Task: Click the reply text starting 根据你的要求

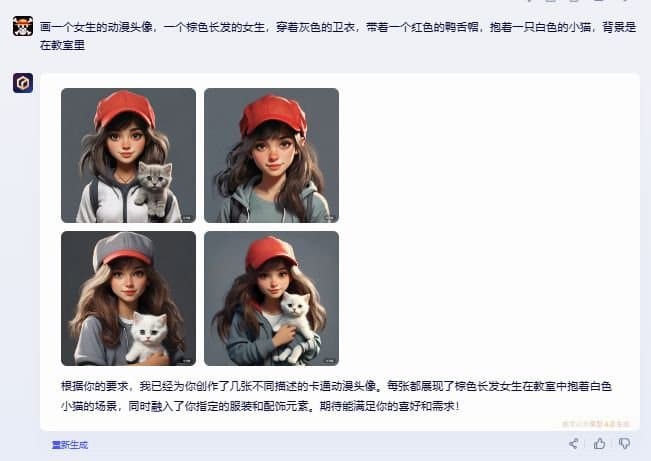Action: point(336,386)
